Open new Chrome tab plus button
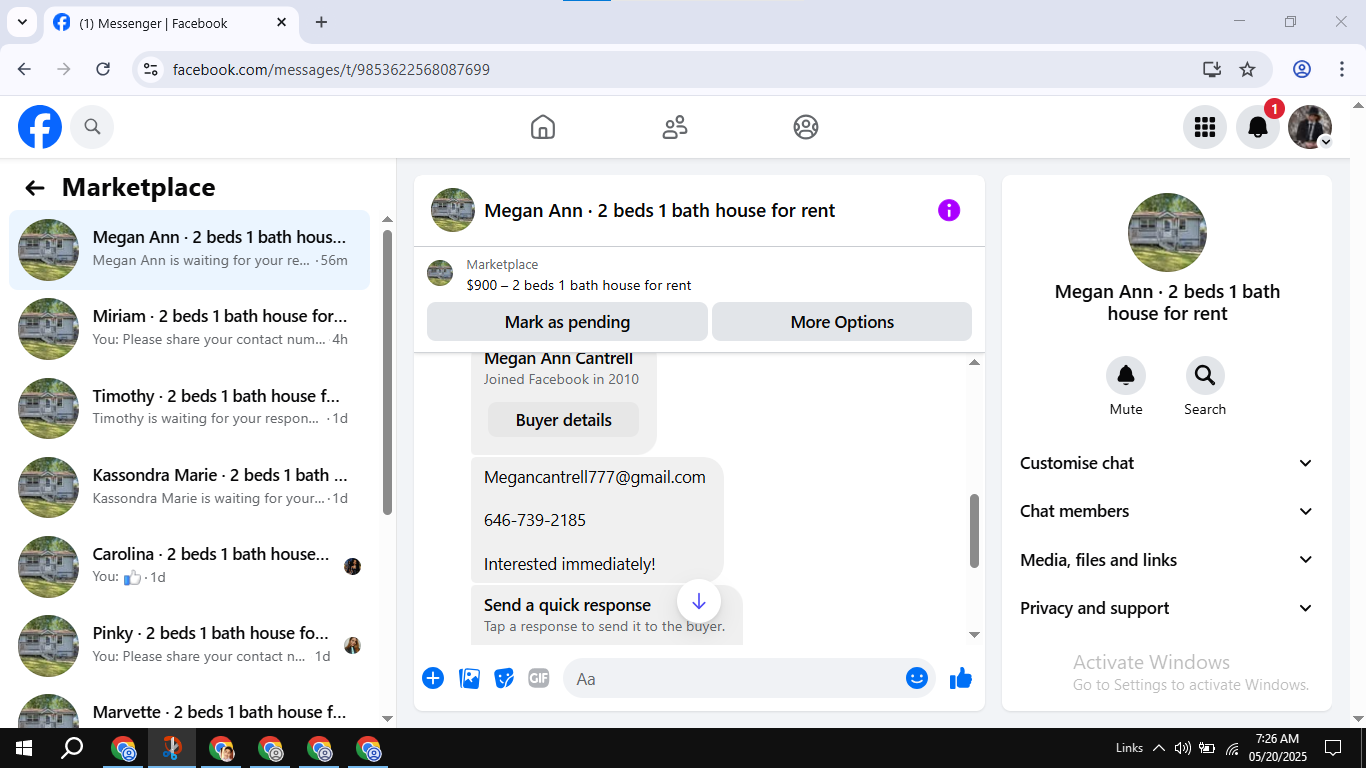 (321, 22)
